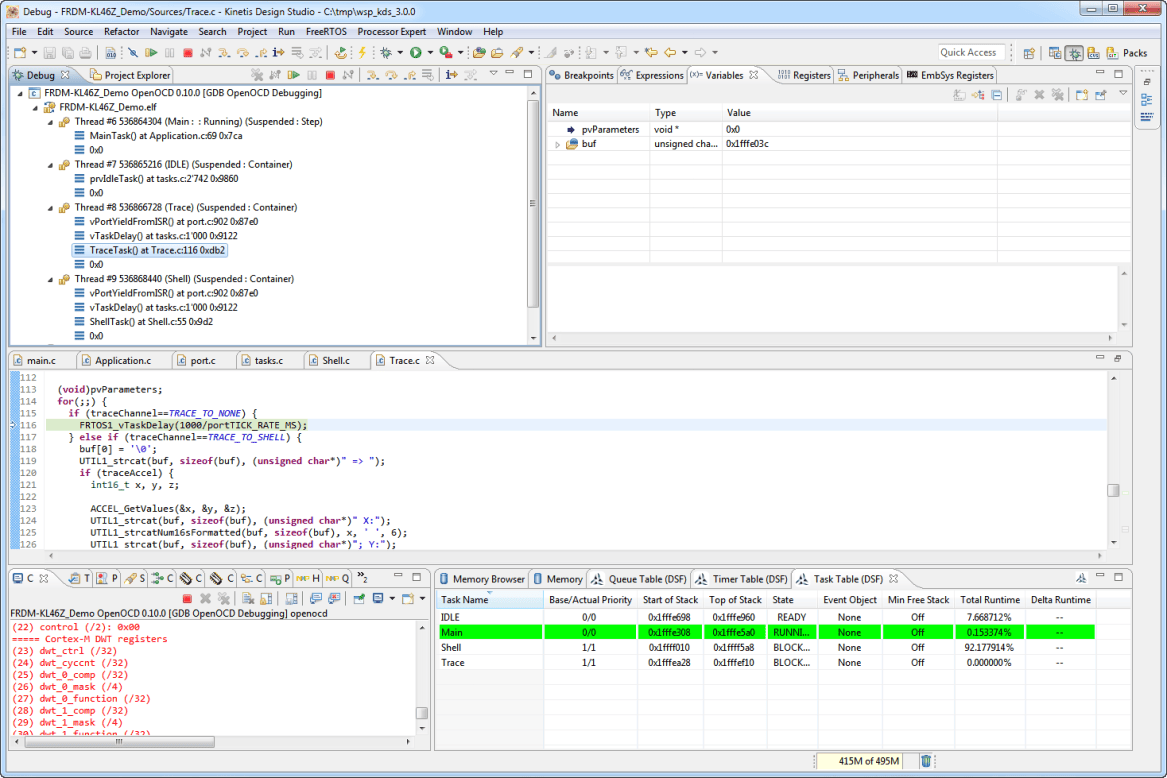
Task: Click the bug Debug launch icon in toolbar
Action: 386,53
